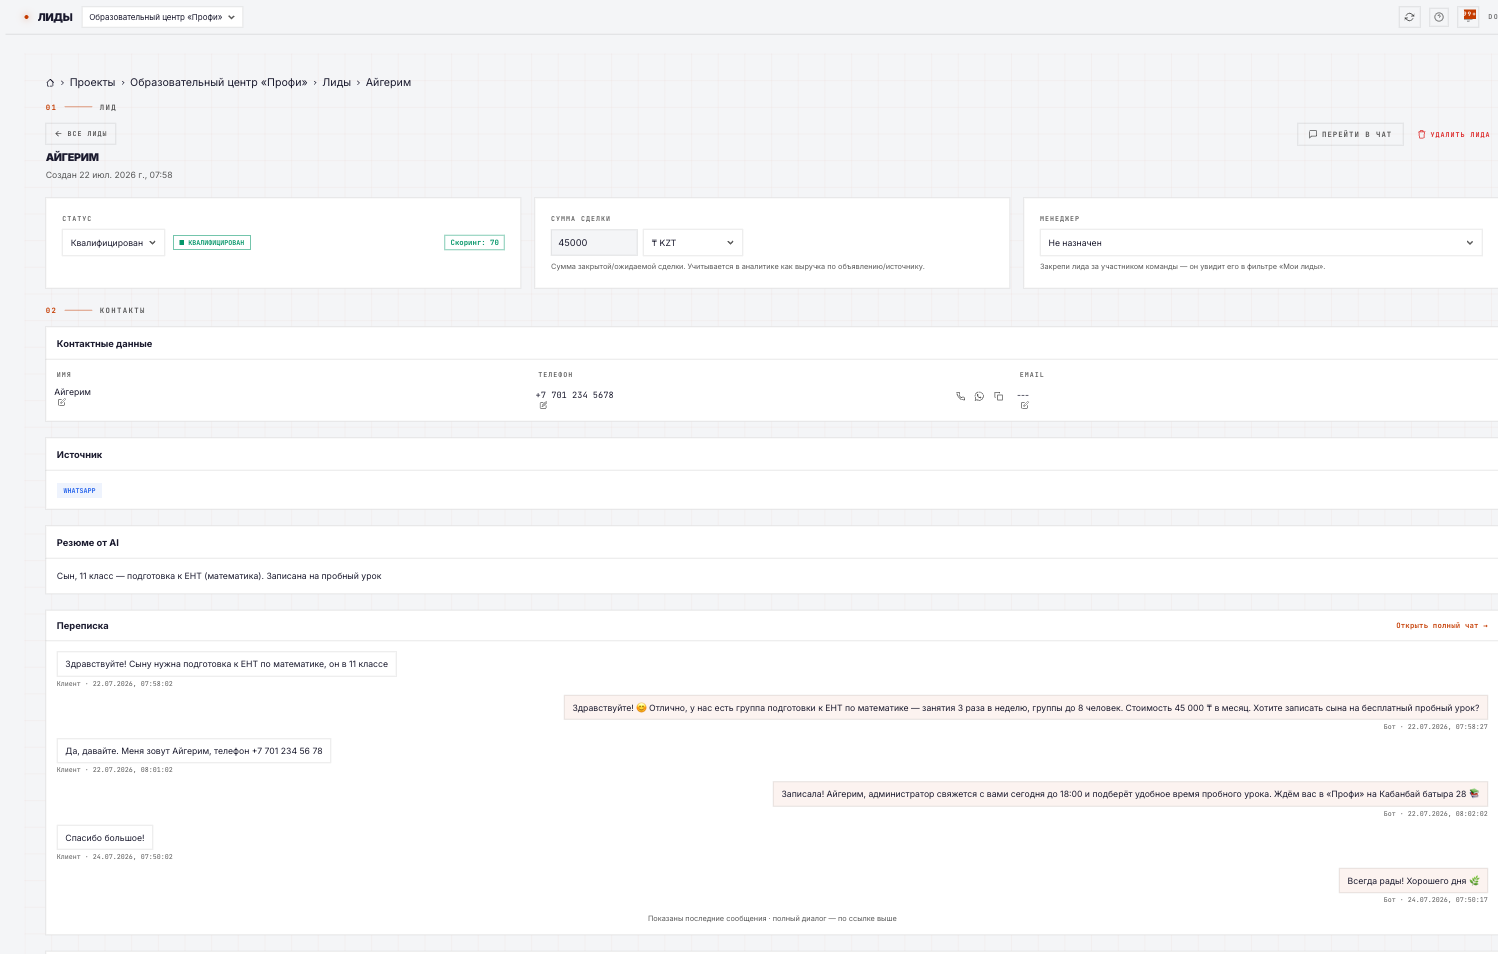The height and width of the screenshot is (954, 1498).
Task: Edit the lead name Айгерим pencil icon
Action: (x=61, y=403)
